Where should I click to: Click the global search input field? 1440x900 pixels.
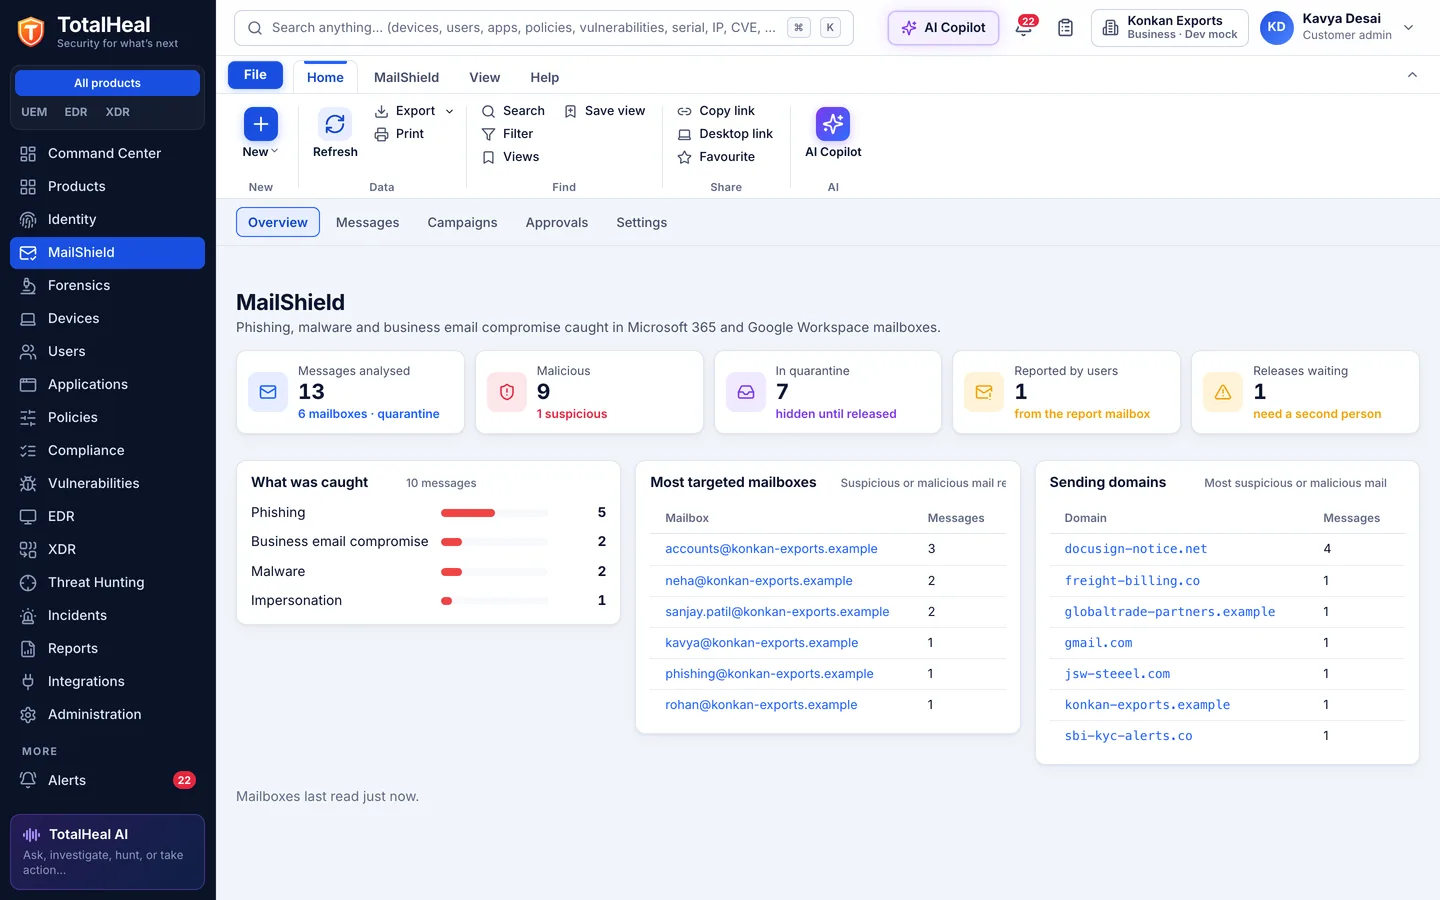543,28
